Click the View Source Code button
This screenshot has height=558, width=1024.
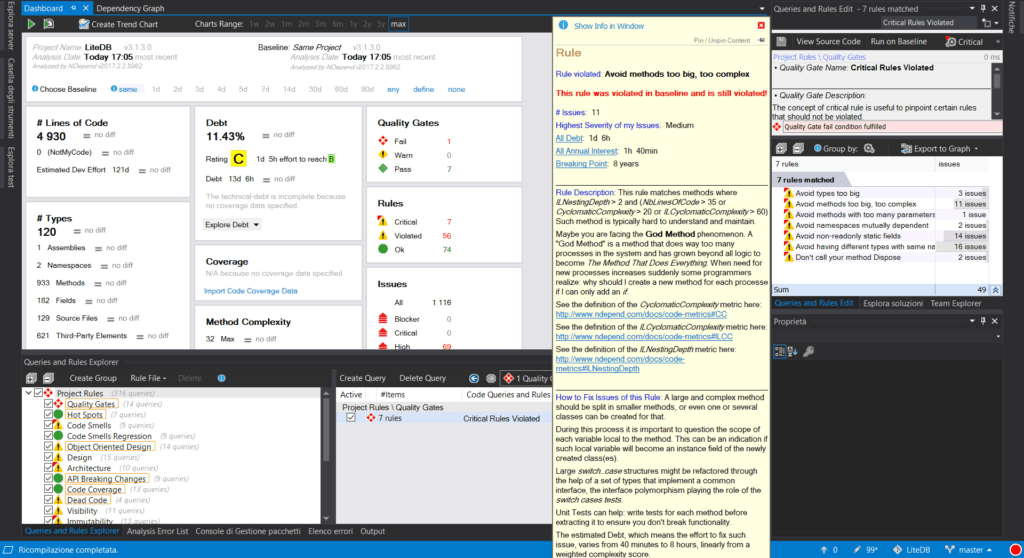coord(827,41)
